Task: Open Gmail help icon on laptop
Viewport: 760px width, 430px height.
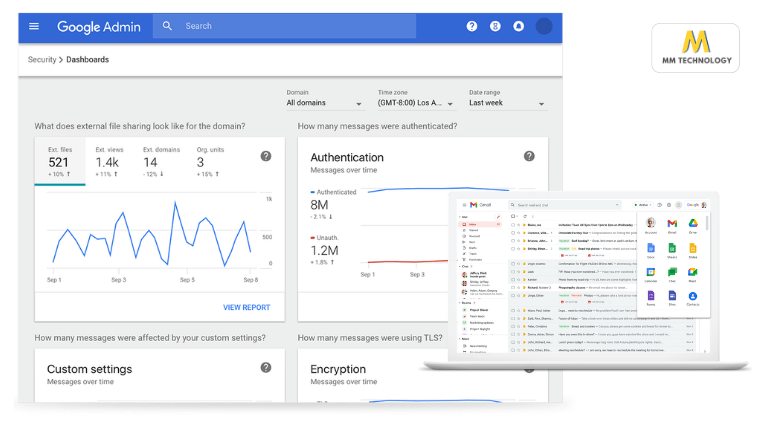Action: coord(659,205)
